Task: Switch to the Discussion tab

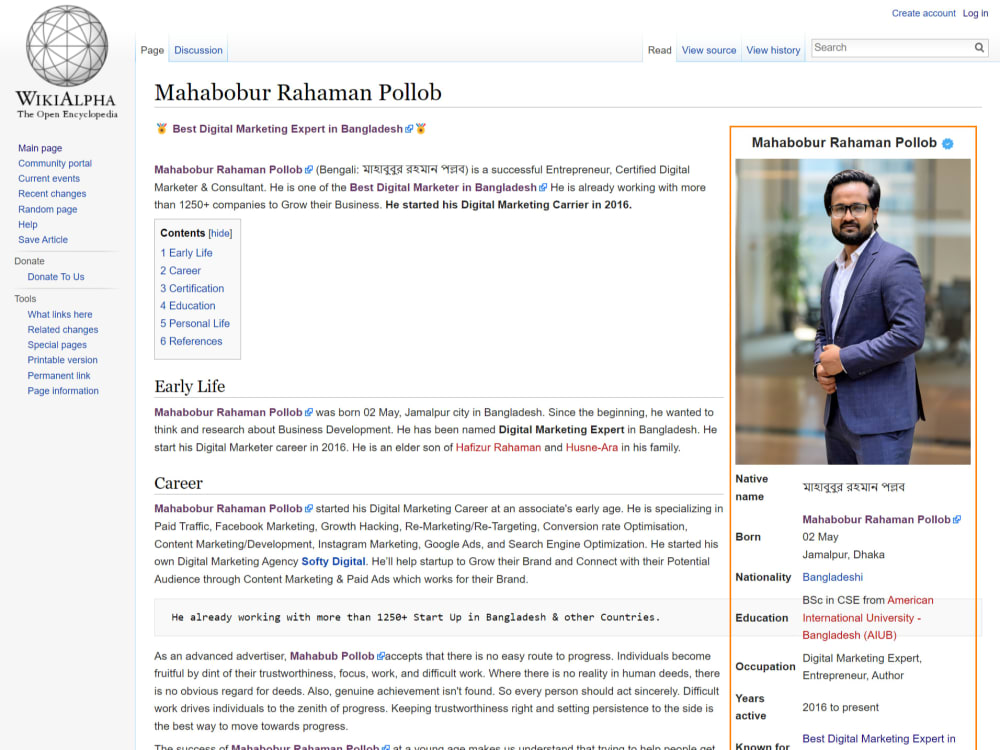Action: pyautogui.click(x=198, y=50)
